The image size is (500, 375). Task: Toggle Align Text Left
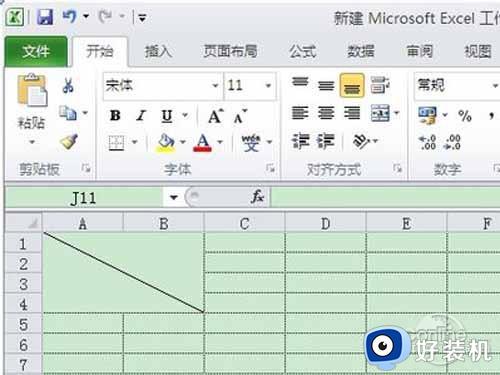click(300, 113)
